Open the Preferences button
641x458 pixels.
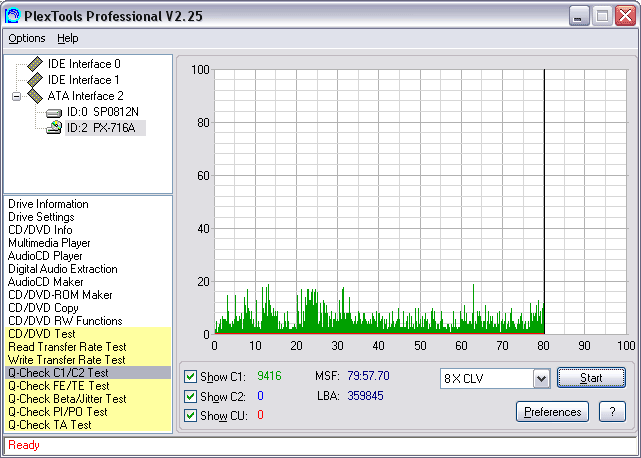coord(552,412)
